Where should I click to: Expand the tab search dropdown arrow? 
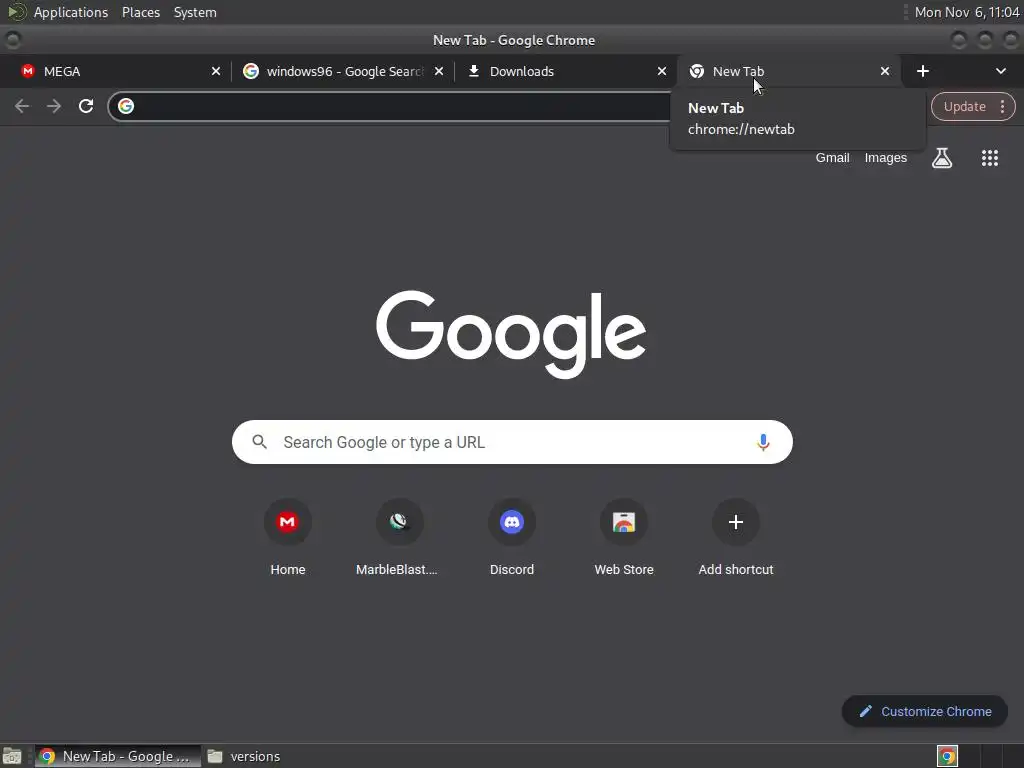click(x=1000, y=71)
